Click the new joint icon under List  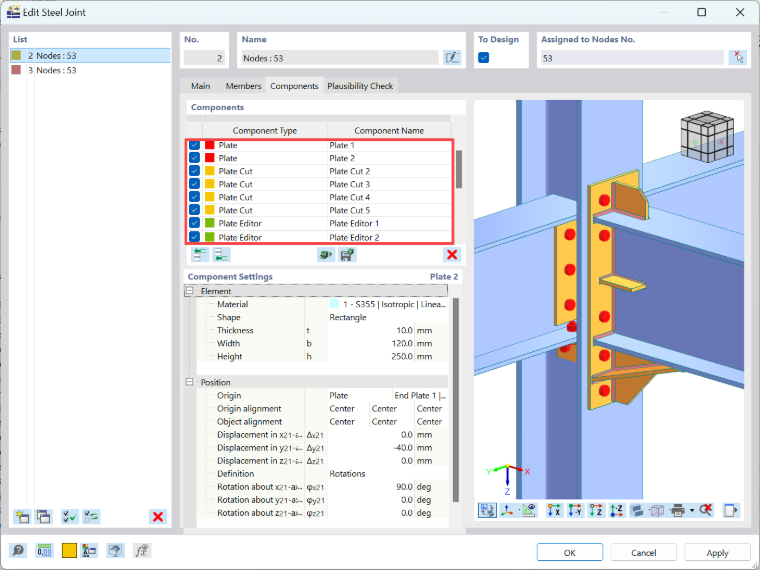point(22,516)
